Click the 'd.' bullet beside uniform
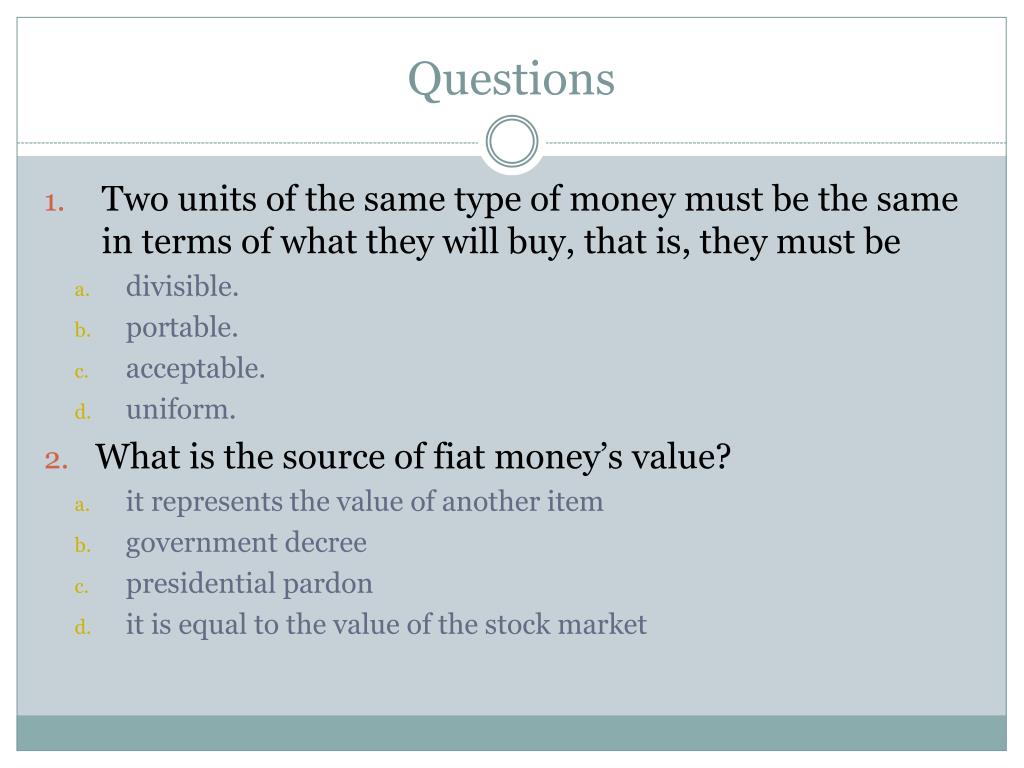 (x=82, y=411)
